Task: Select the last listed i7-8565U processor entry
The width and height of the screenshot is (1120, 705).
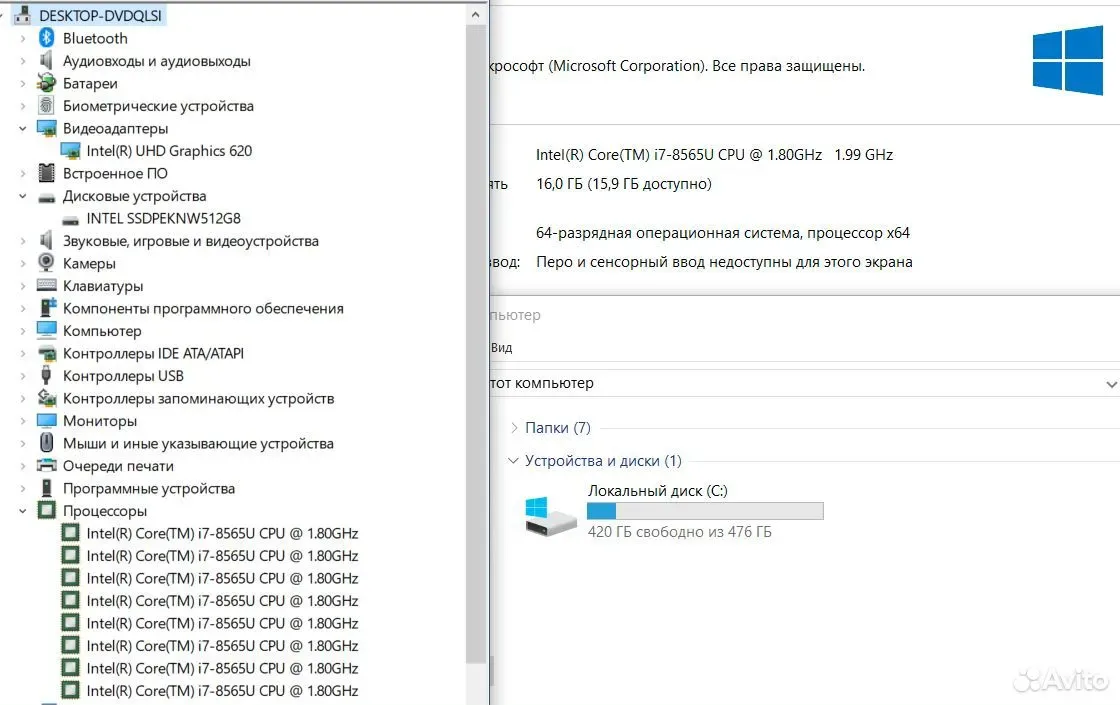Action: pos(222,691)
